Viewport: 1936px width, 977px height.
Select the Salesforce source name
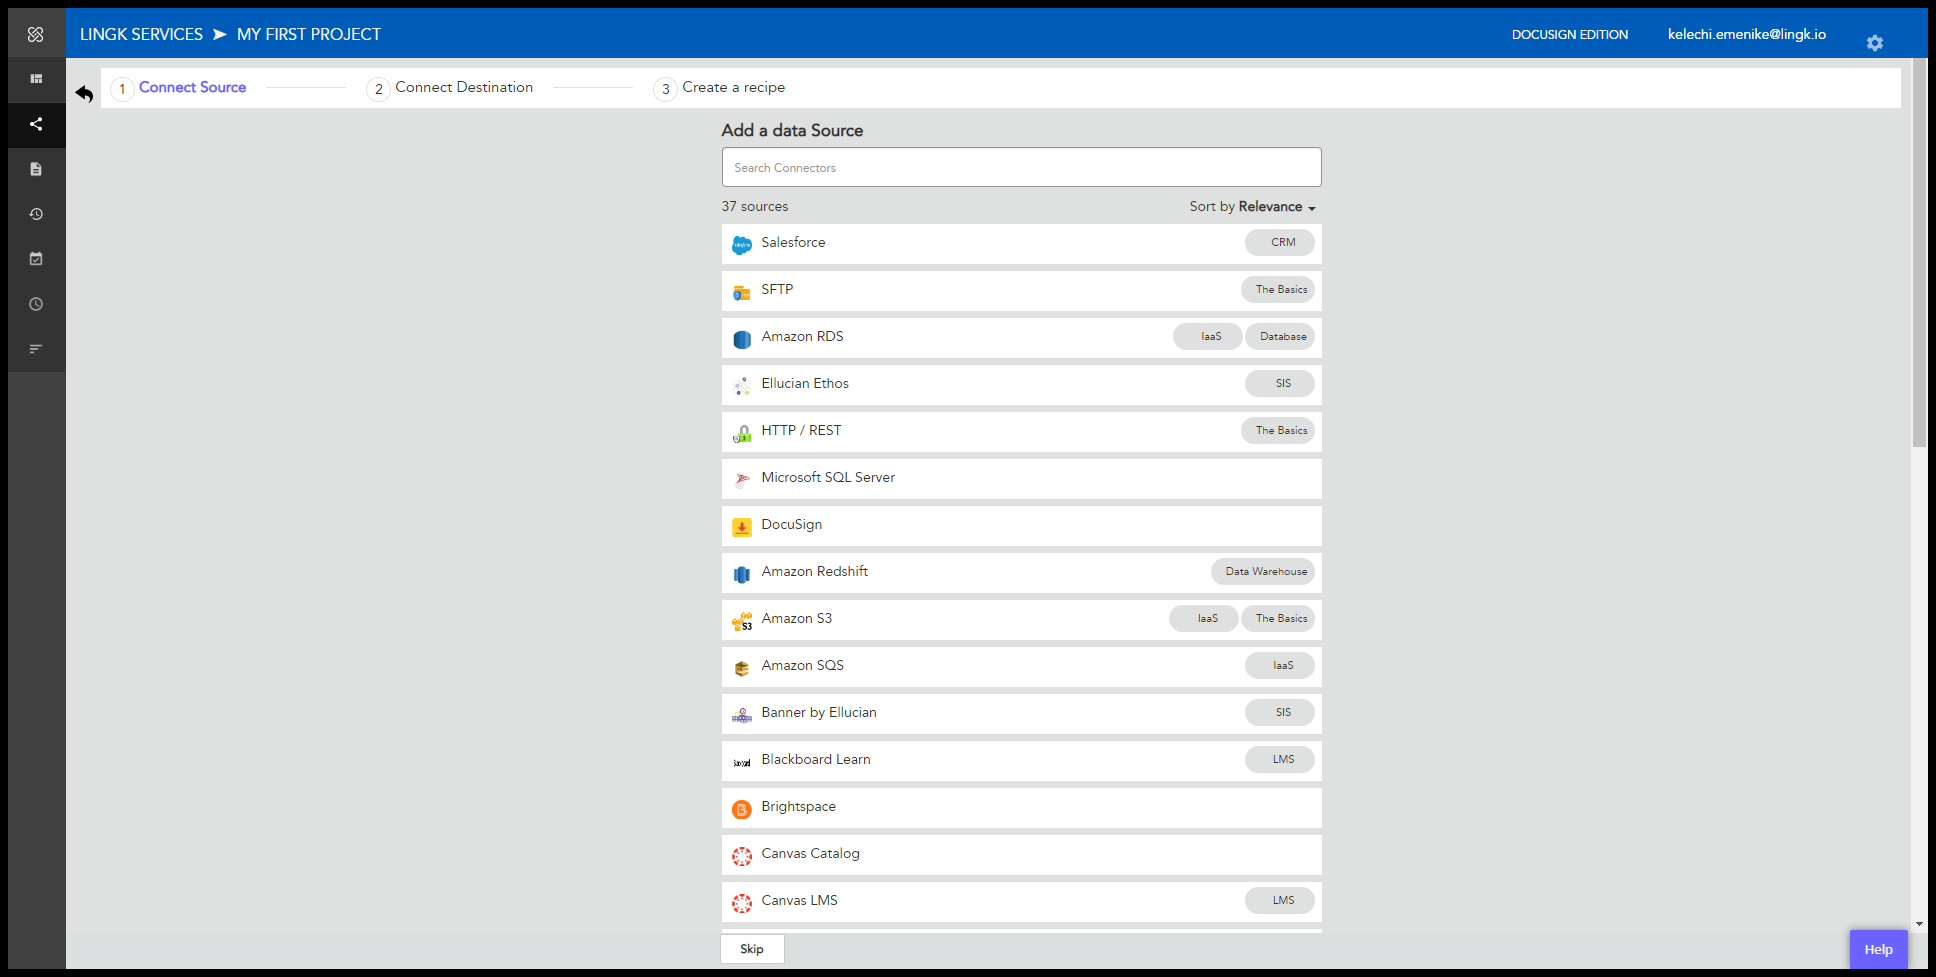793,242
